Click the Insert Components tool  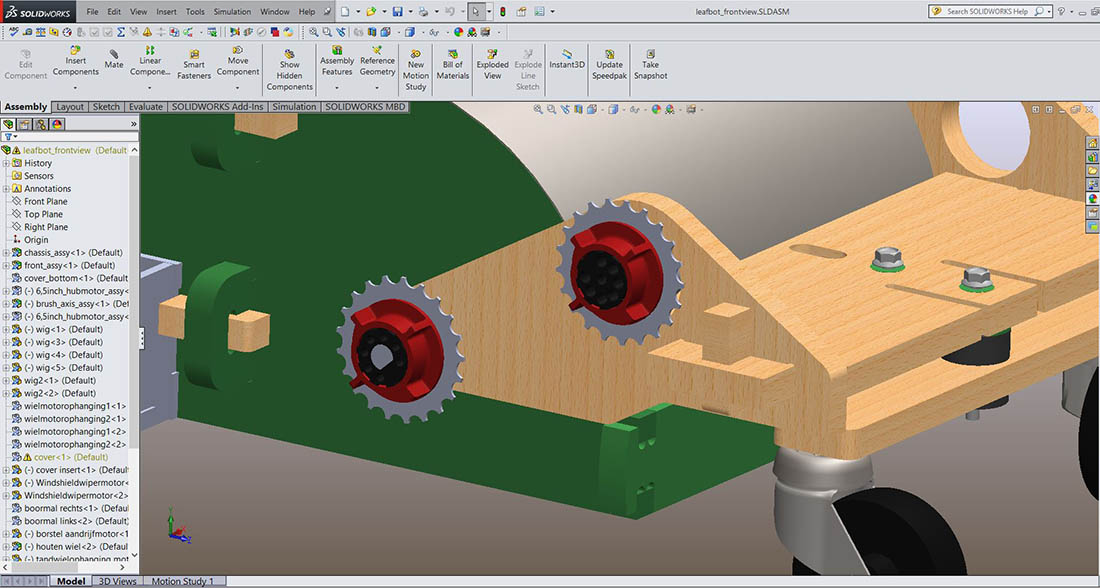[76, 60]
